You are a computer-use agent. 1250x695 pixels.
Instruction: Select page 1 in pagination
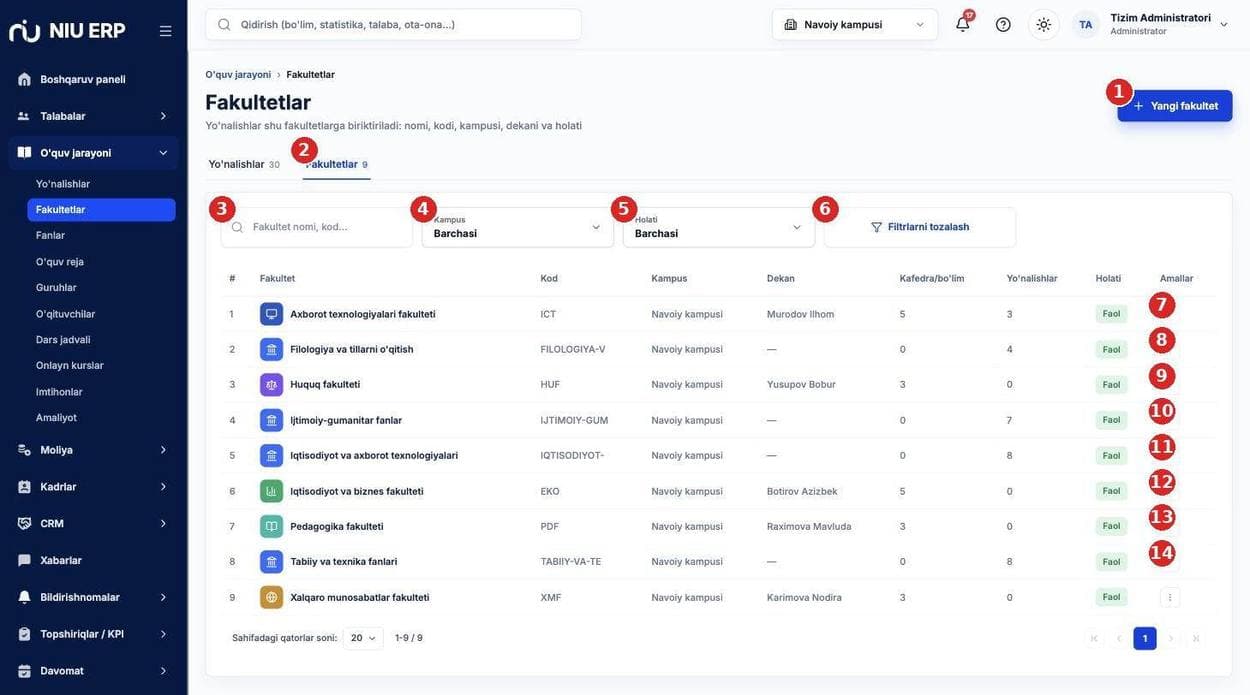click(x=1145, y=638)
